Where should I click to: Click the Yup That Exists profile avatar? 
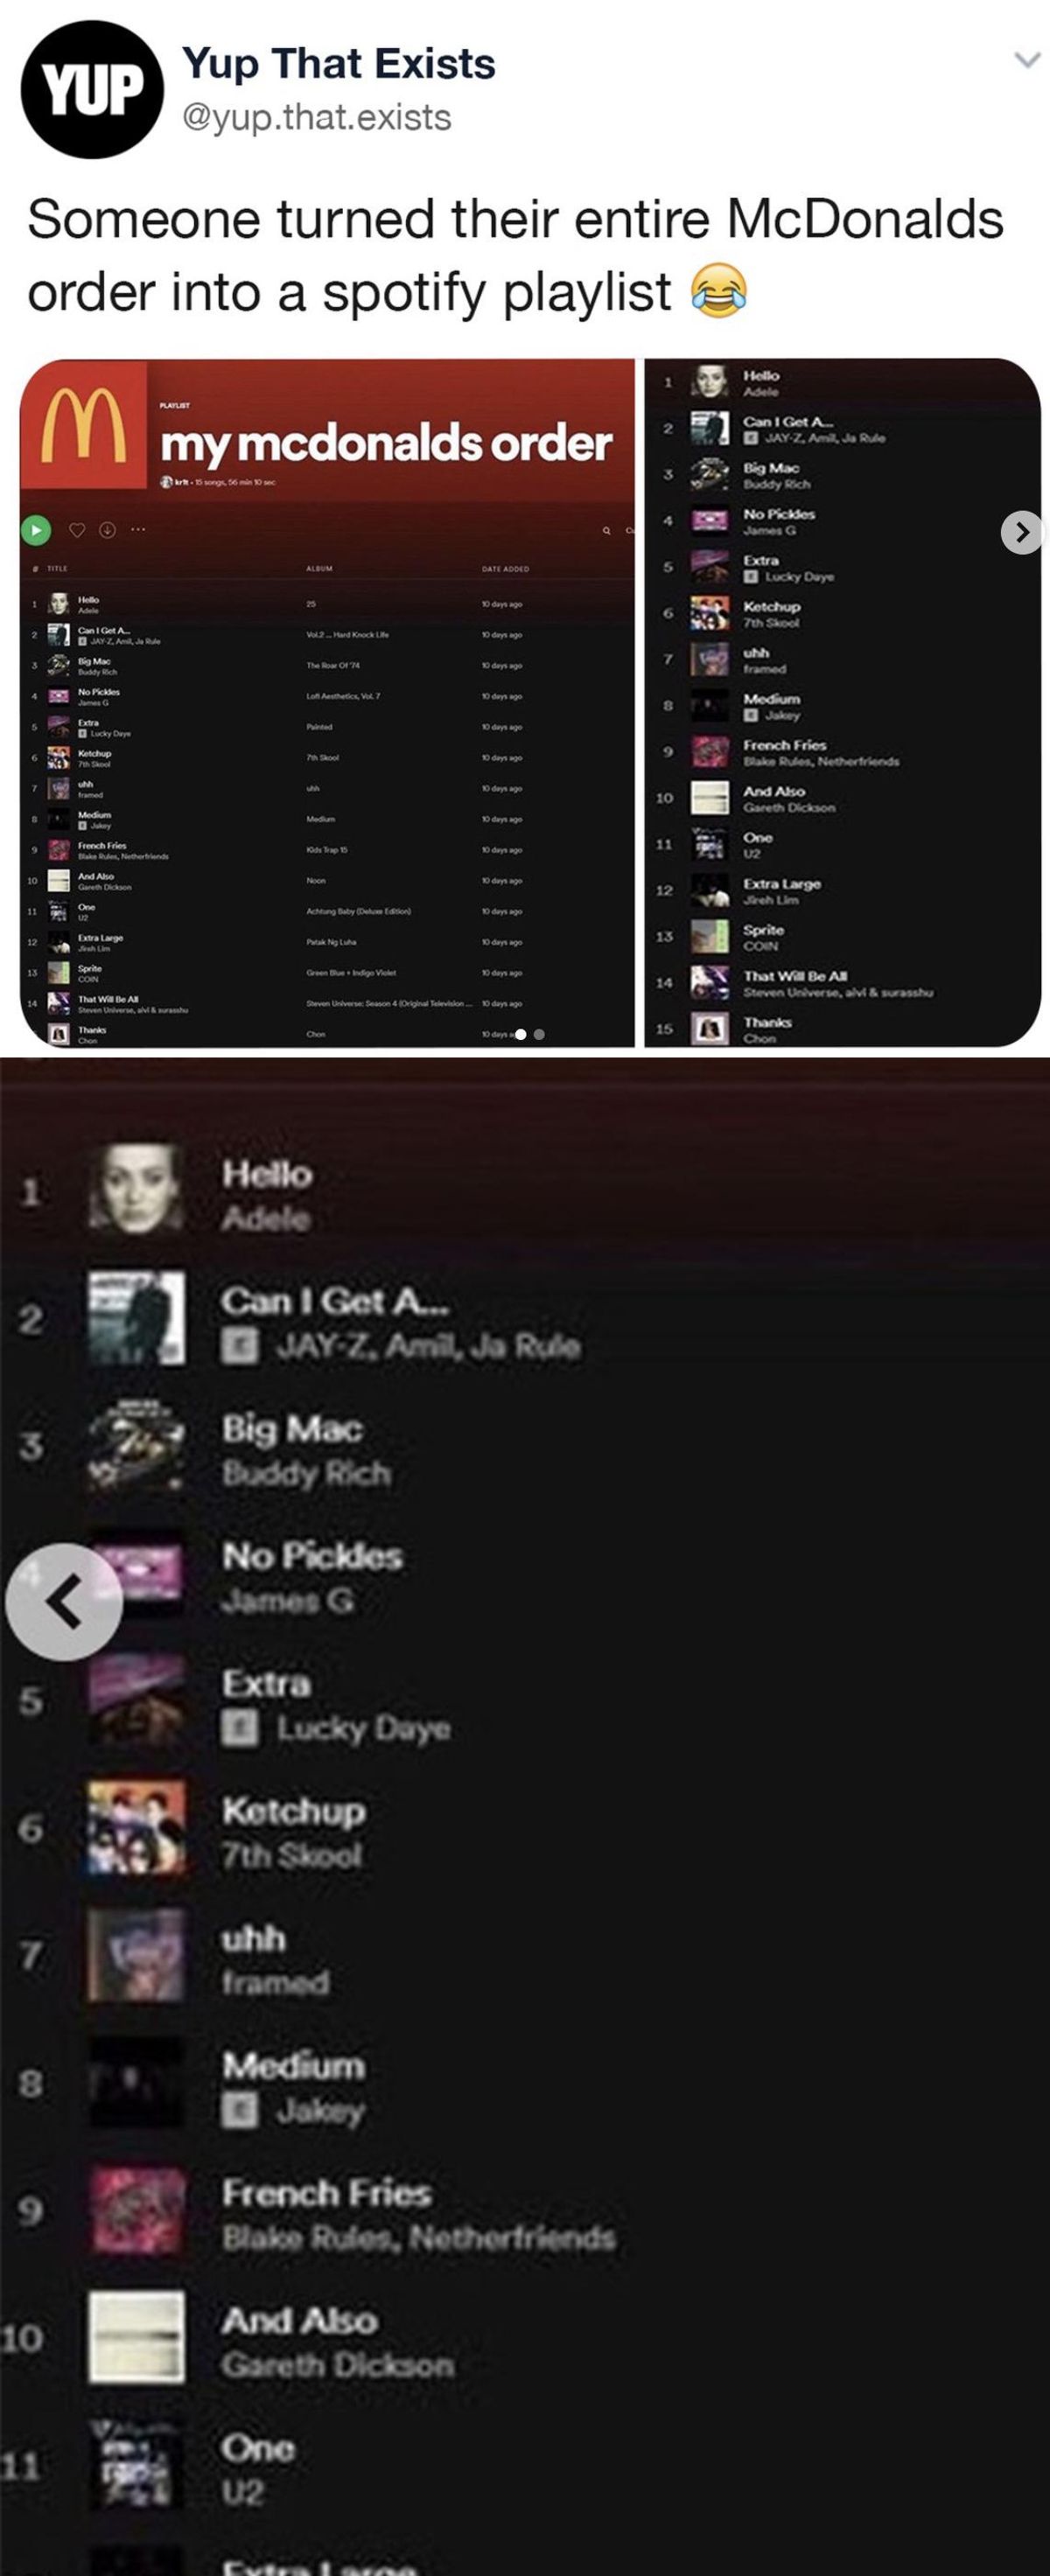tap(92, 90)
